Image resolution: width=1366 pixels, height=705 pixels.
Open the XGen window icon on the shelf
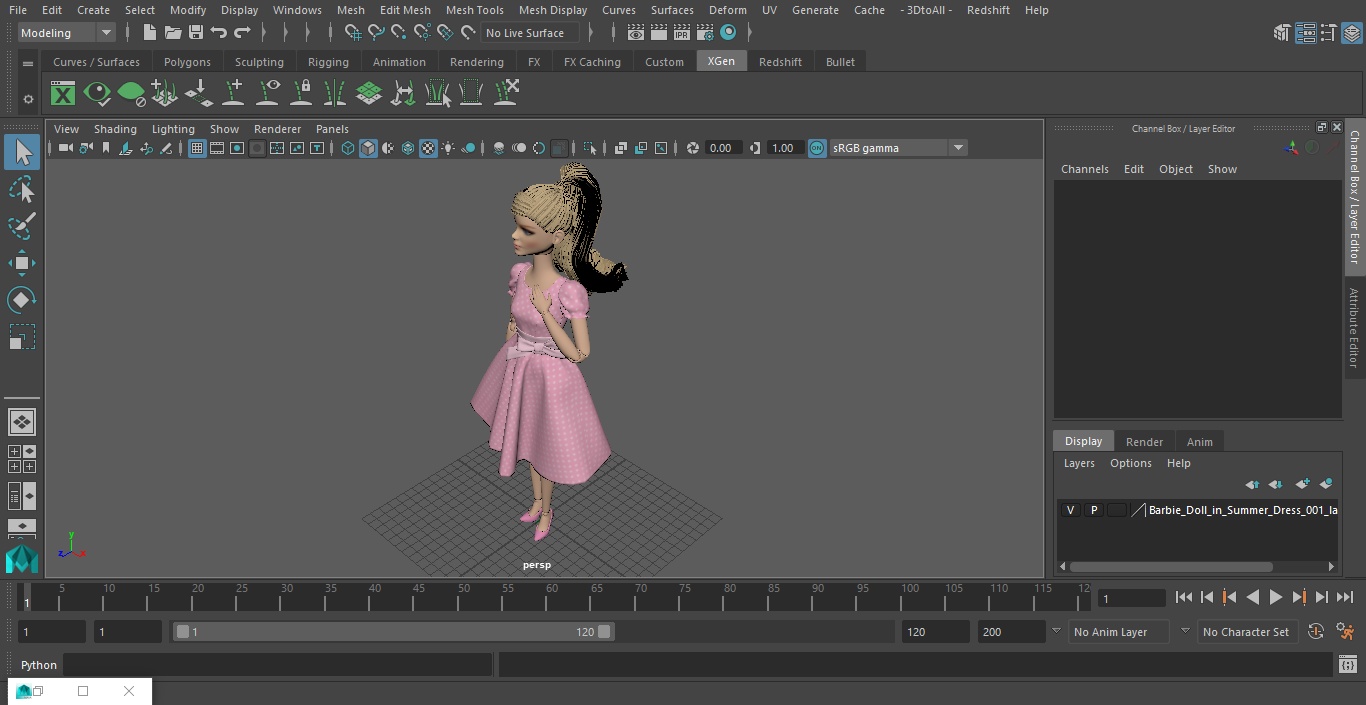click(63, 94)
